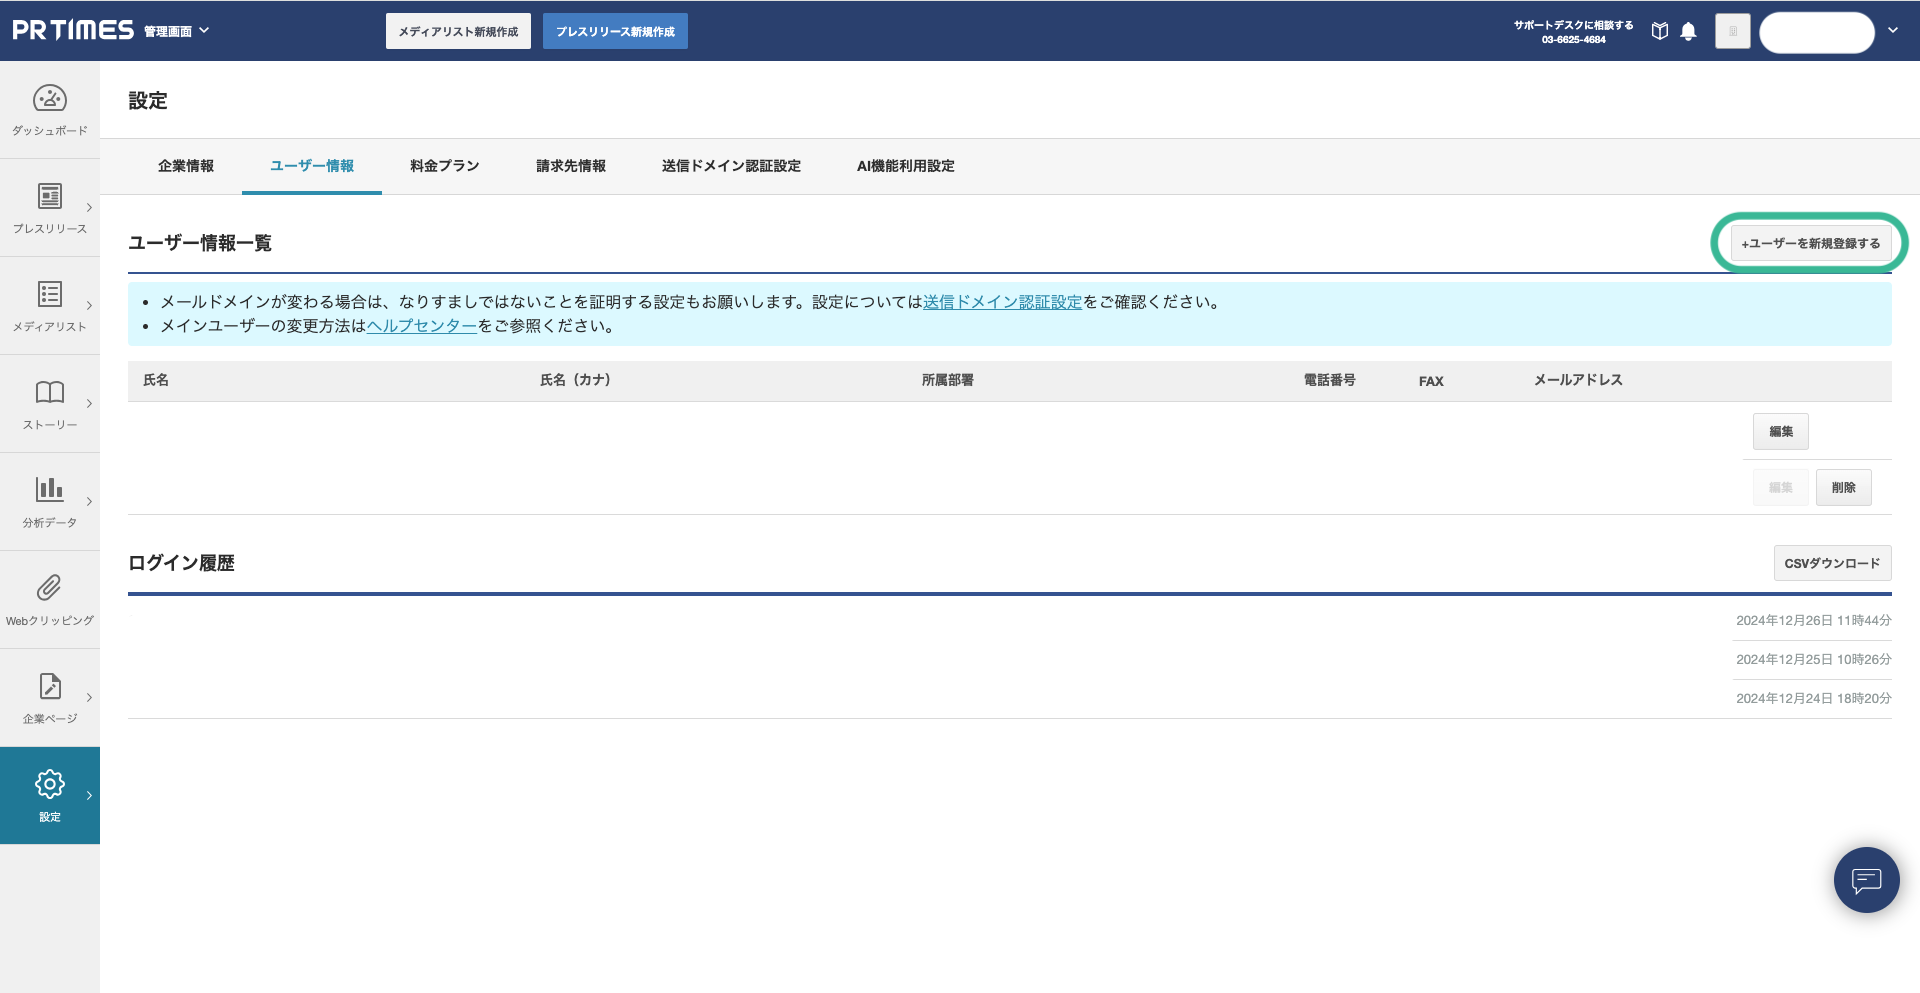The height and width of the screenshot is (993, 1920).
Task: Open the Dashboard from the sidebar
Action: [x=50, y=99]
